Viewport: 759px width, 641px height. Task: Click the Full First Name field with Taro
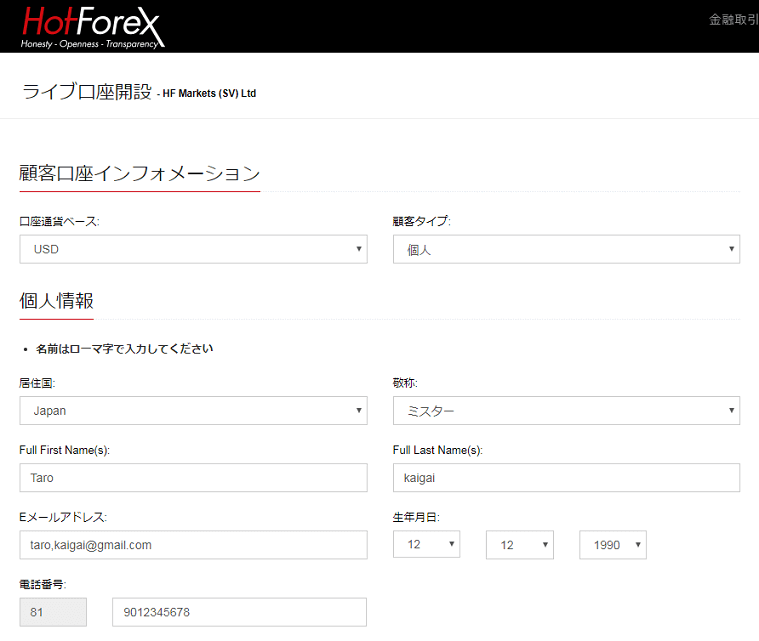pyautogui.click(x=193, y=478)
